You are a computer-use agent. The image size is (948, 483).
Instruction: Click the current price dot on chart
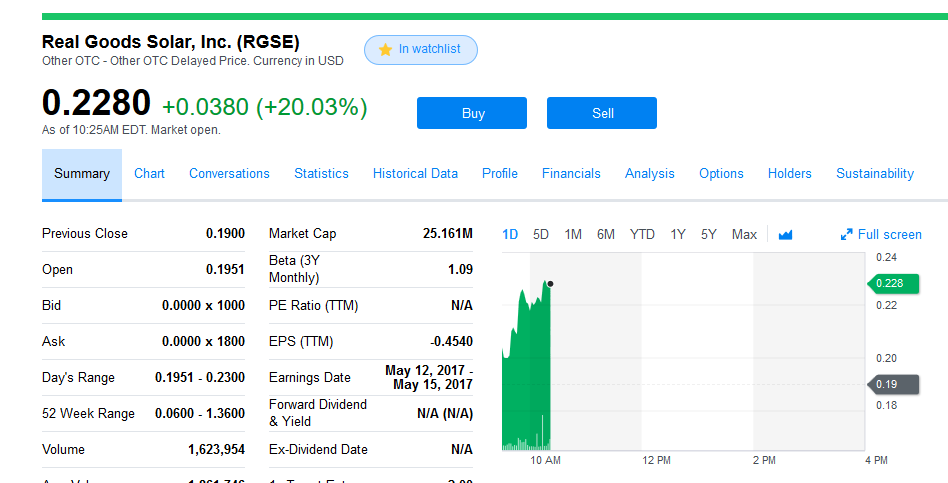pos(550,284)
